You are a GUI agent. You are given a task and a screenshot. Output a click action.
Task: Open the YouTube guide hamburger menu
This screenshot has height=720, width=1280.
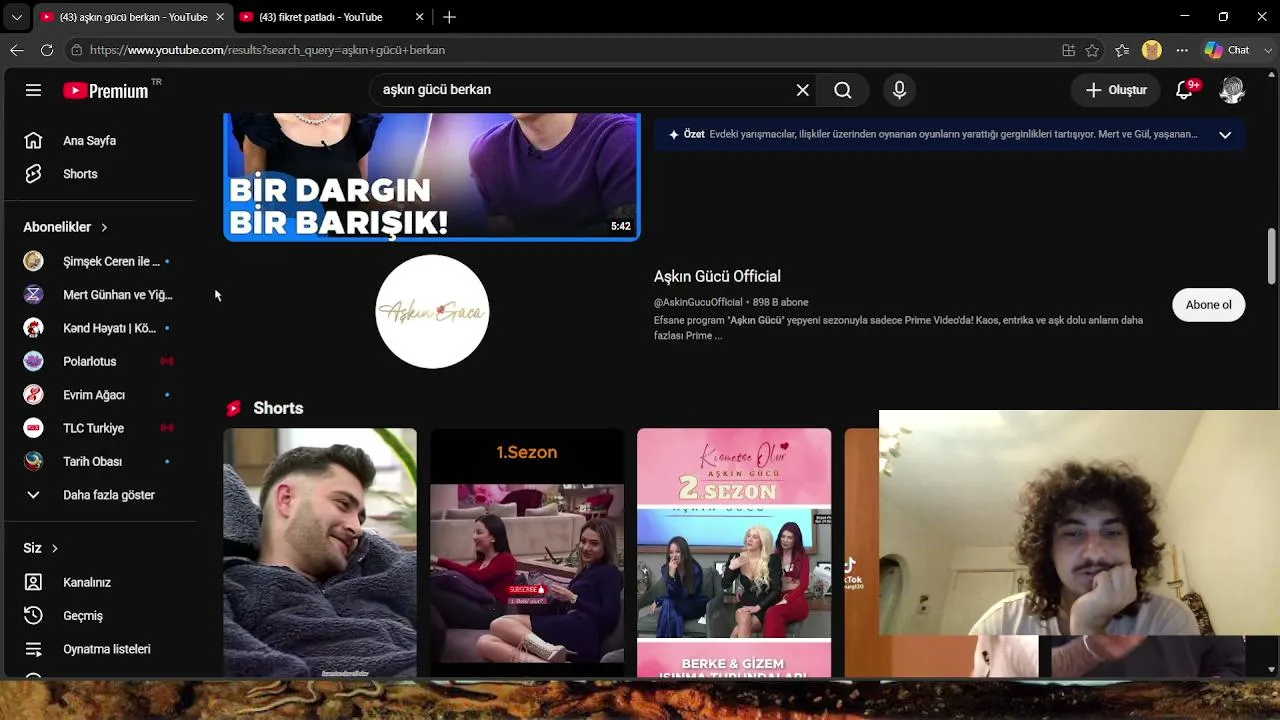click(33, 90)
